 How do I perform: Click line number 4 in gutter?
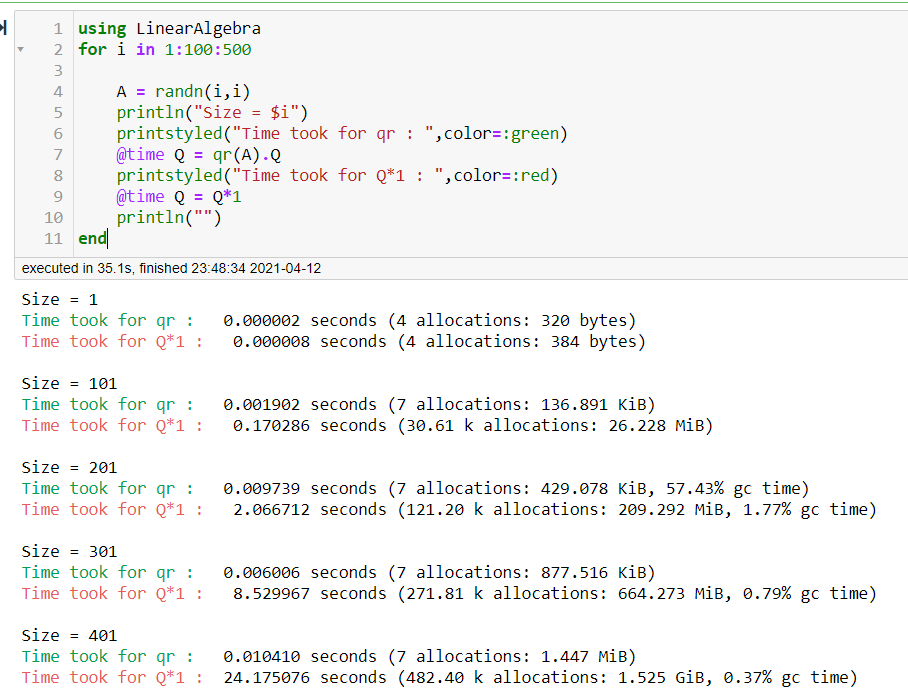(x=58, y=92)
